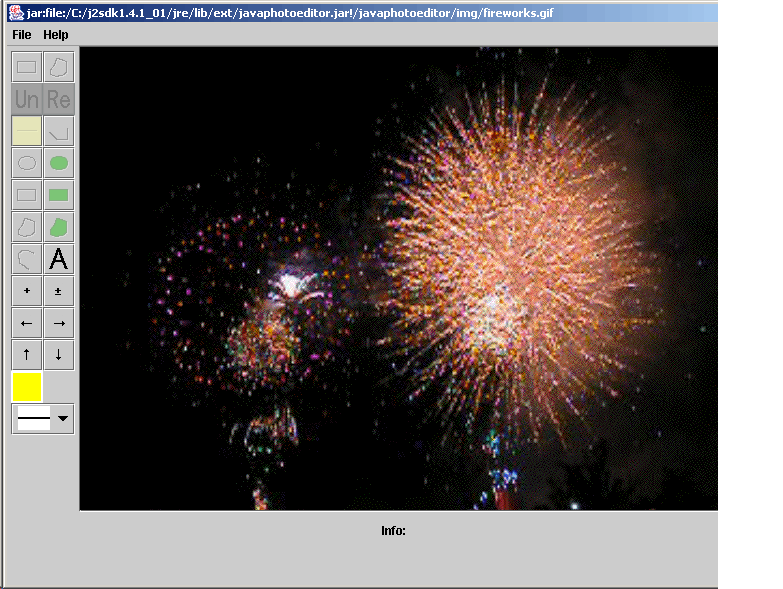This screenshot has height=589, width=783.
Task: Click the Re (redo) button
Action: point(59,99)
